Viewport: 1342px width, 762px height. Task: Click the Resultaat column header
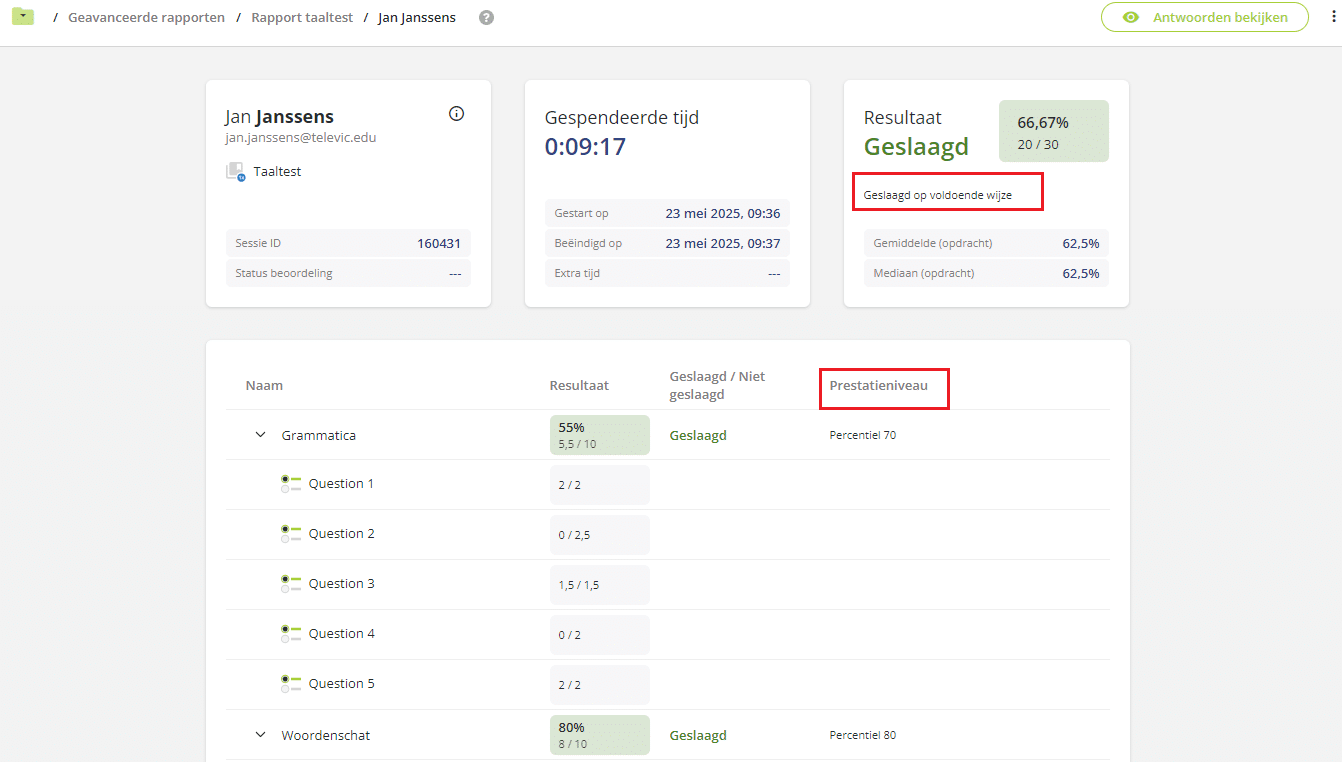pyautogui.click(x=579, y=385)
